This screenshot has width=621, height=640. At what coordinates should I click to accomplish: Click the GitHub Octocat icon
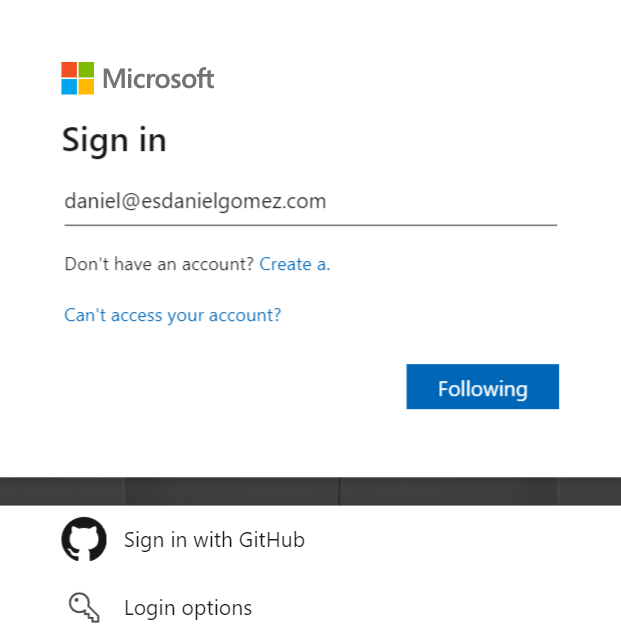coord(83,540)
